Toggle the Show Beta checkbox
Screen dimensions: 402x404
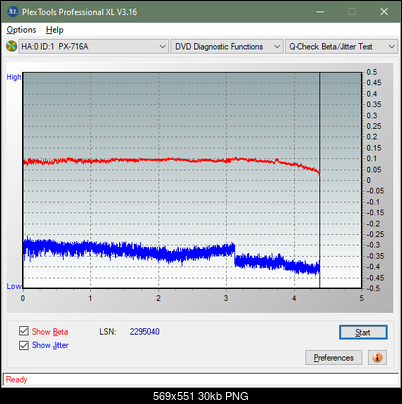[24, 331]
